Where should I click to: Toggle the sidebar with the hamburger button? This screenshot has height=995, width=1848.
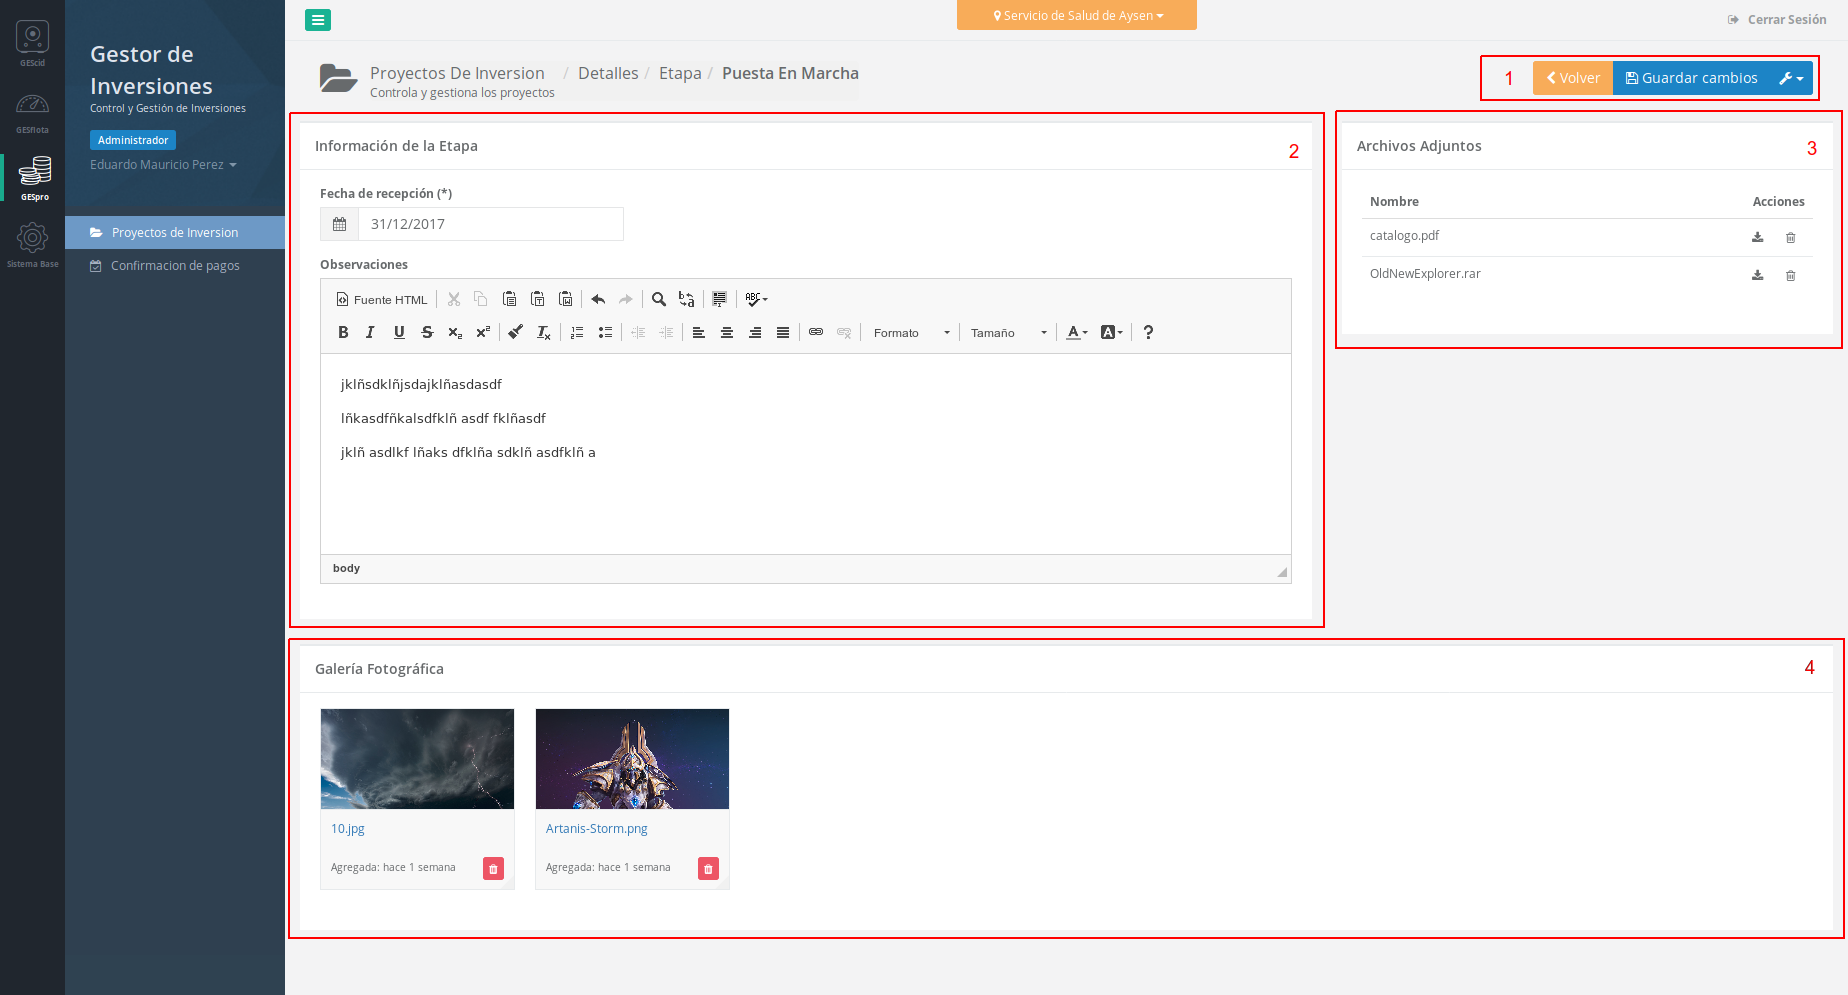pyautogui.click(x=318, y=20)
